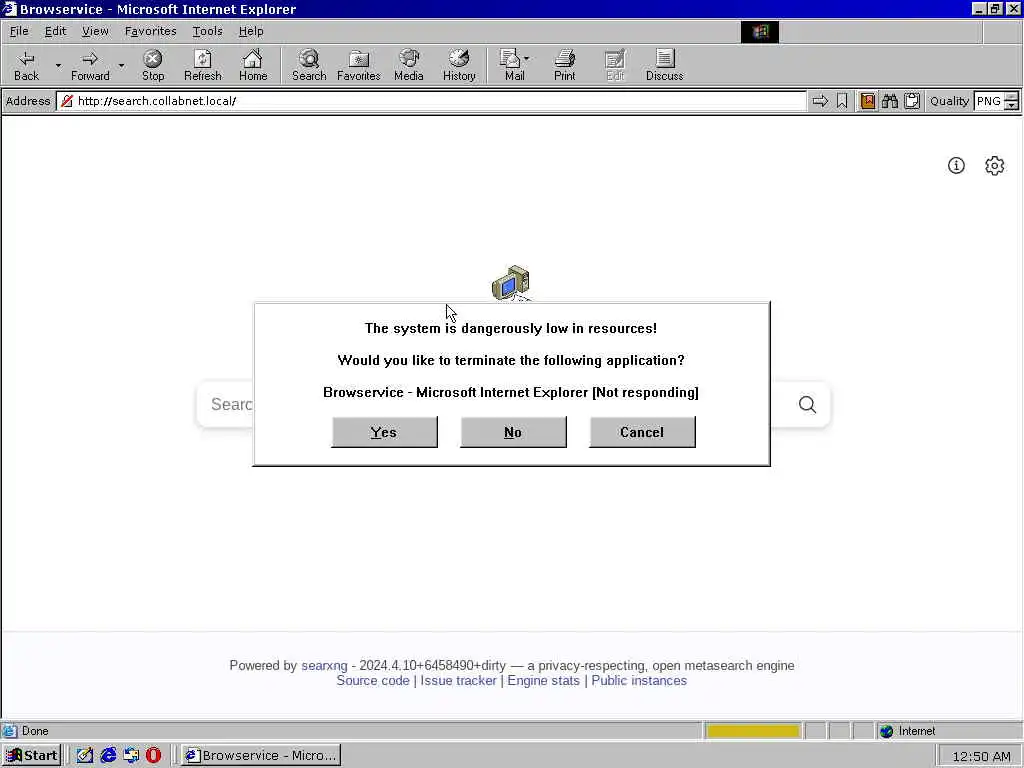Open the Edit menu
The width and height of the screenshot is (1024, 768).
click(56, 31)
